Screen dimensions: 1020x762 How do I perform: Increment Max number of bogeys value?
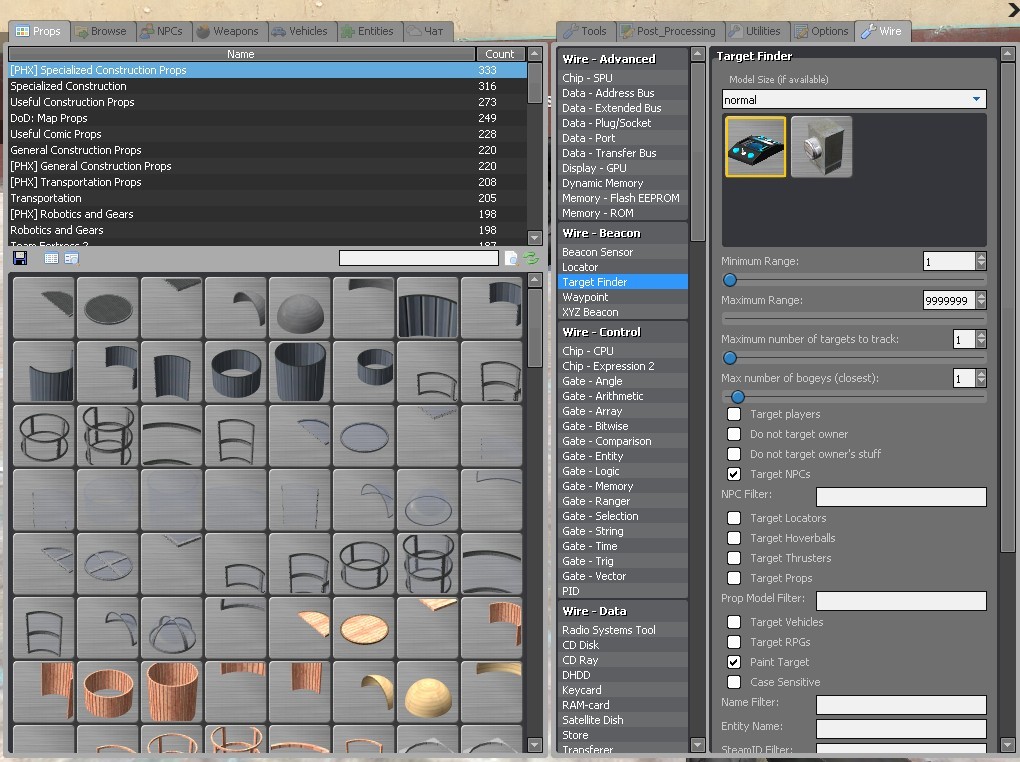[x=980, y=374]
